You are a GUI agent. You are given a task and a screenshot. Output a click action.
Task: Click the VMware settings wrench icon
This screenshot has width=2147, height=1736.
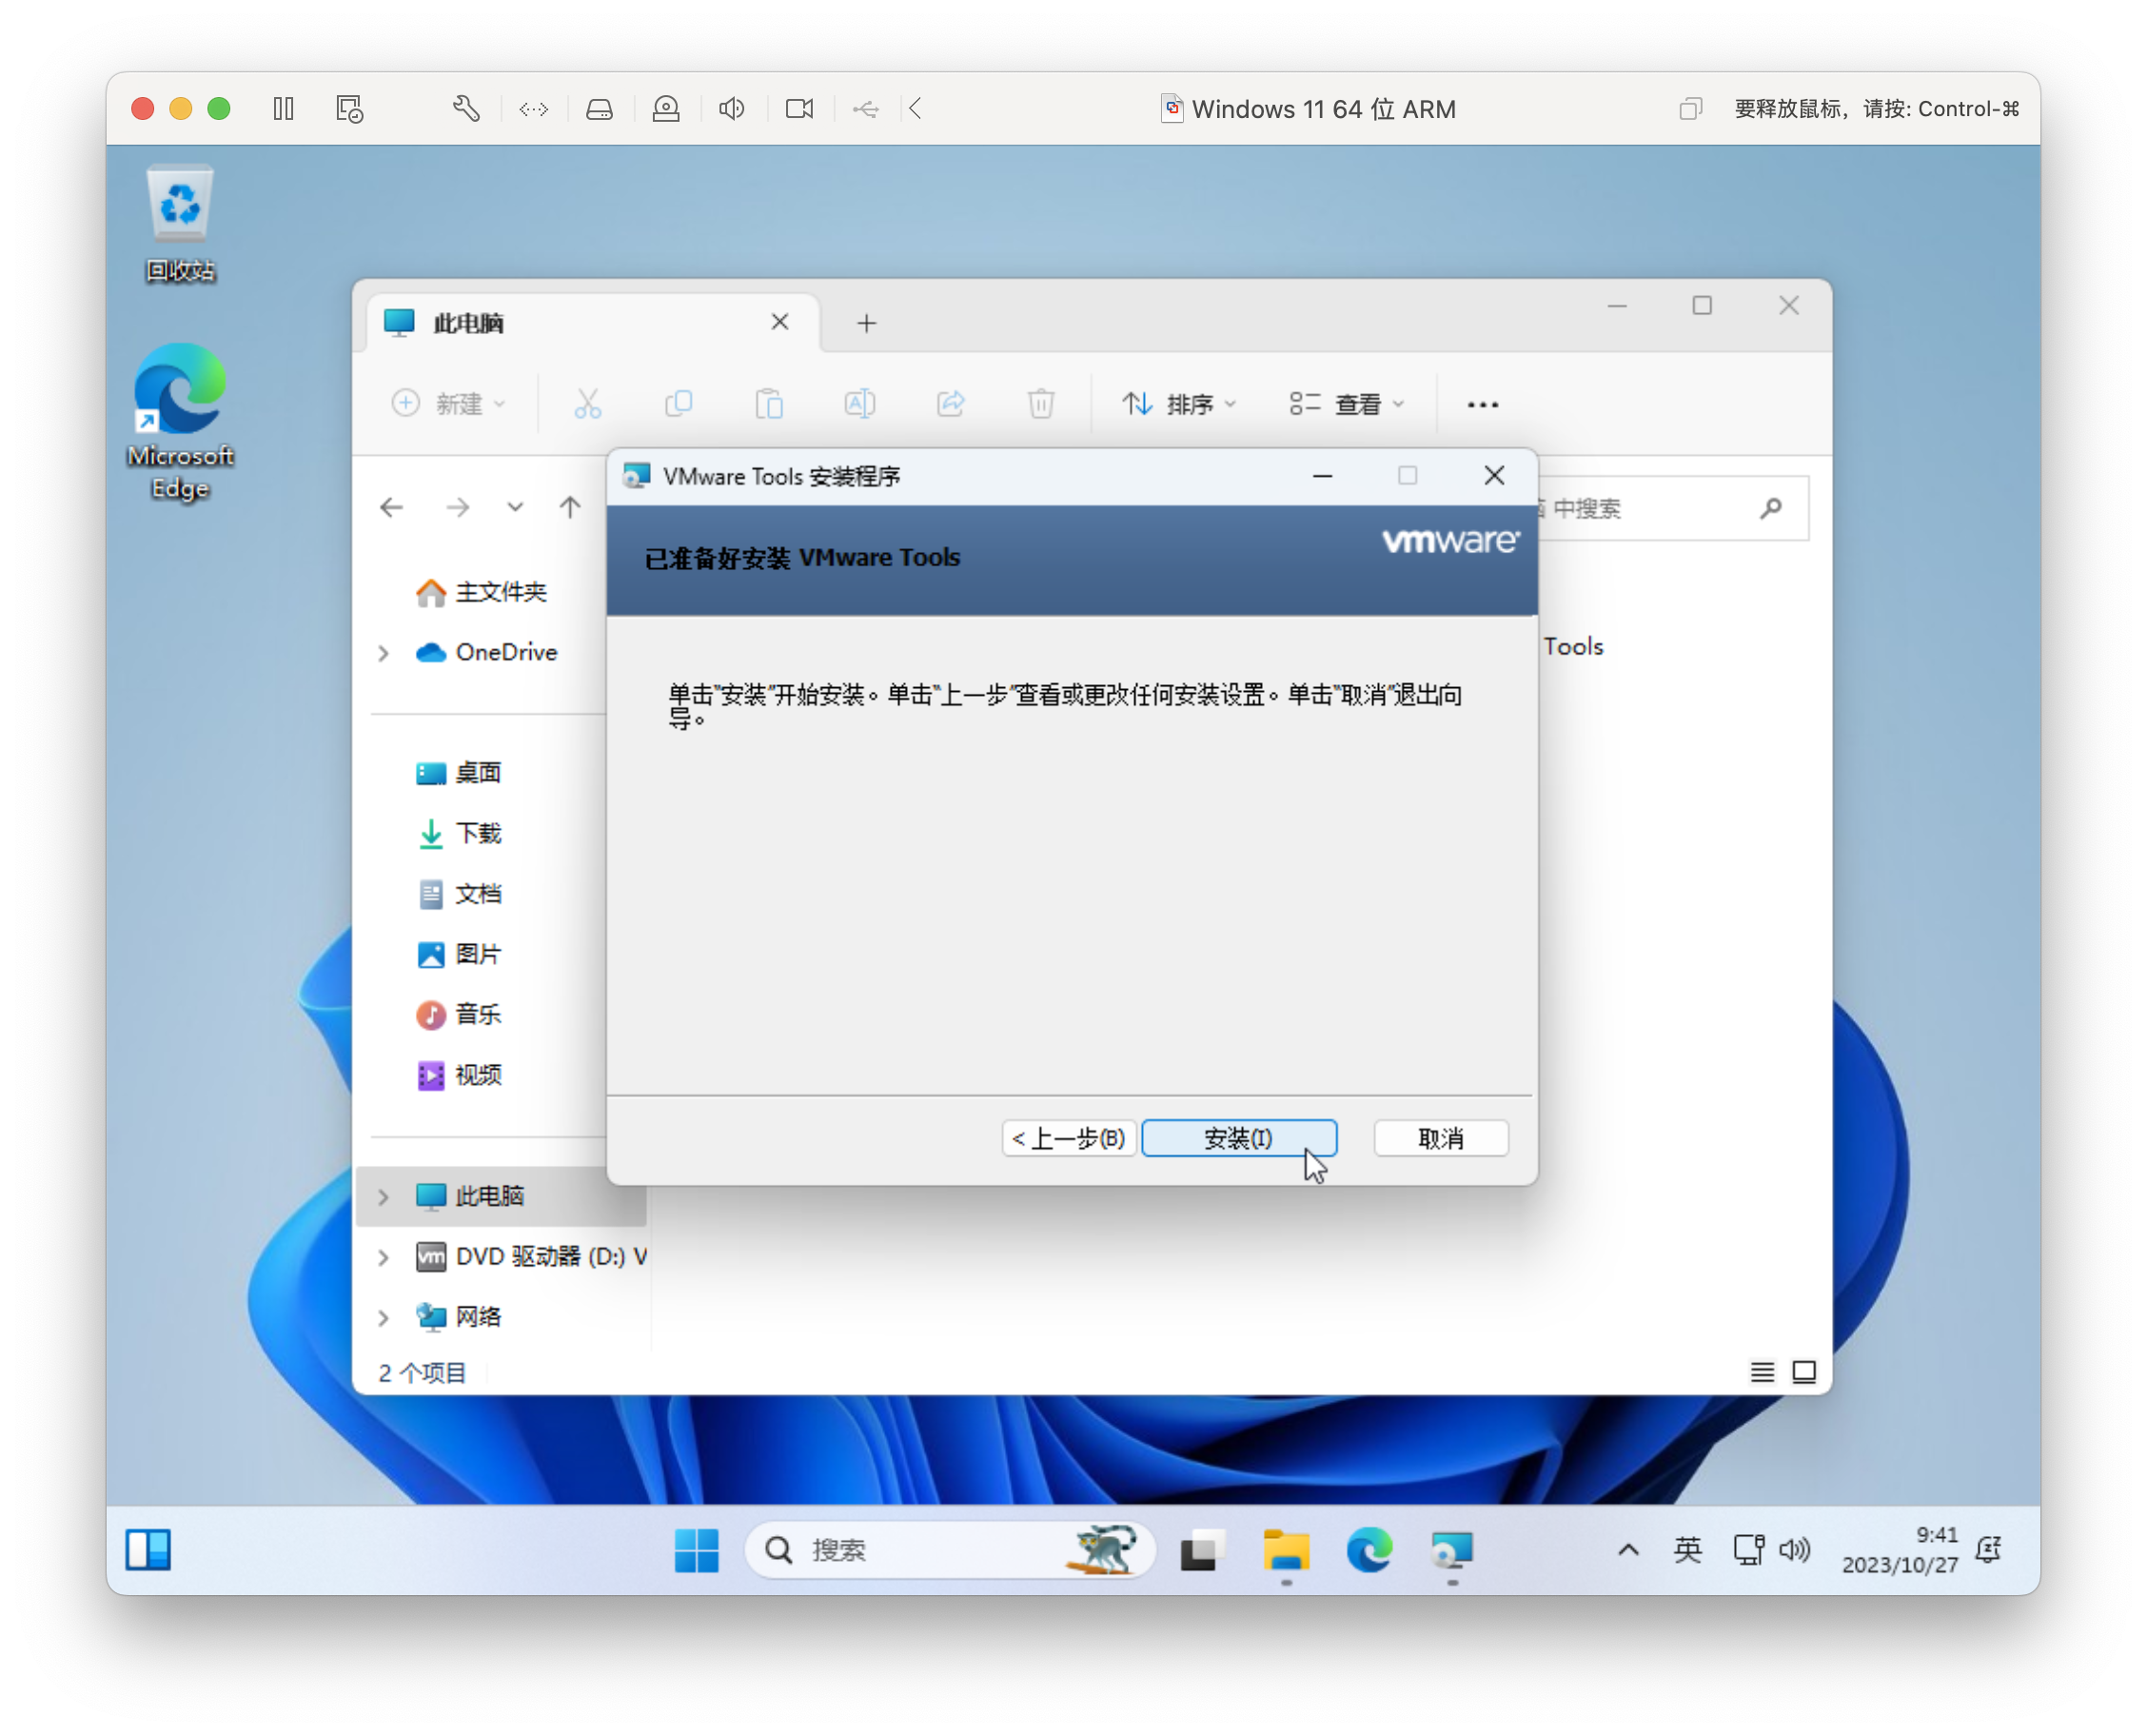pos(466,108)
